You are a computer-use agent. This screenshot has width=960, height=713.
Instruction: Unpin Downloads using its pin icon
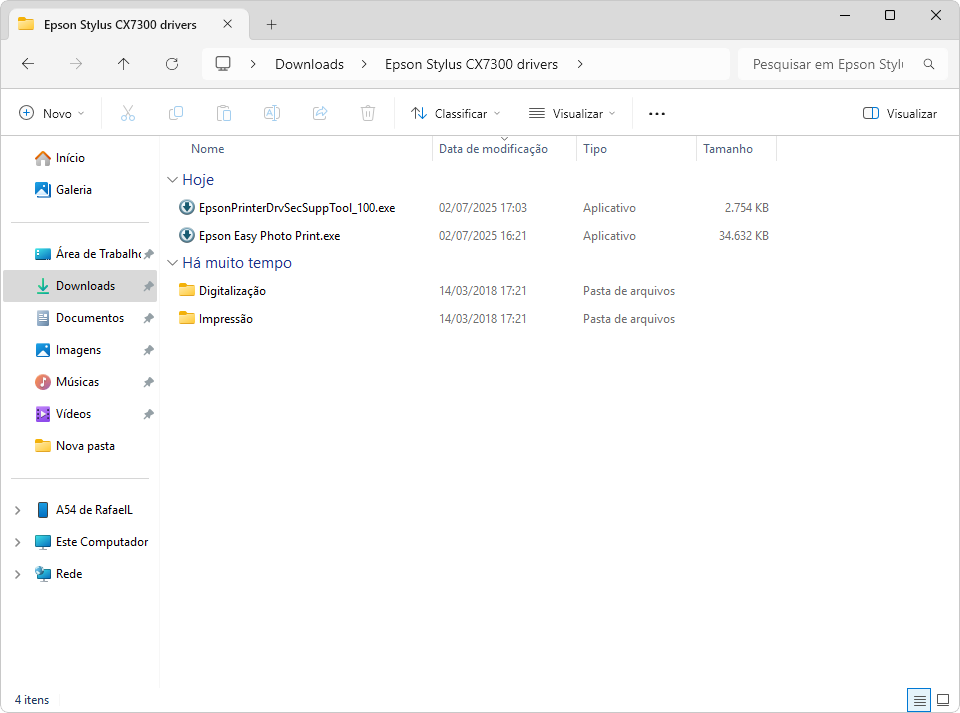point(148,286)
